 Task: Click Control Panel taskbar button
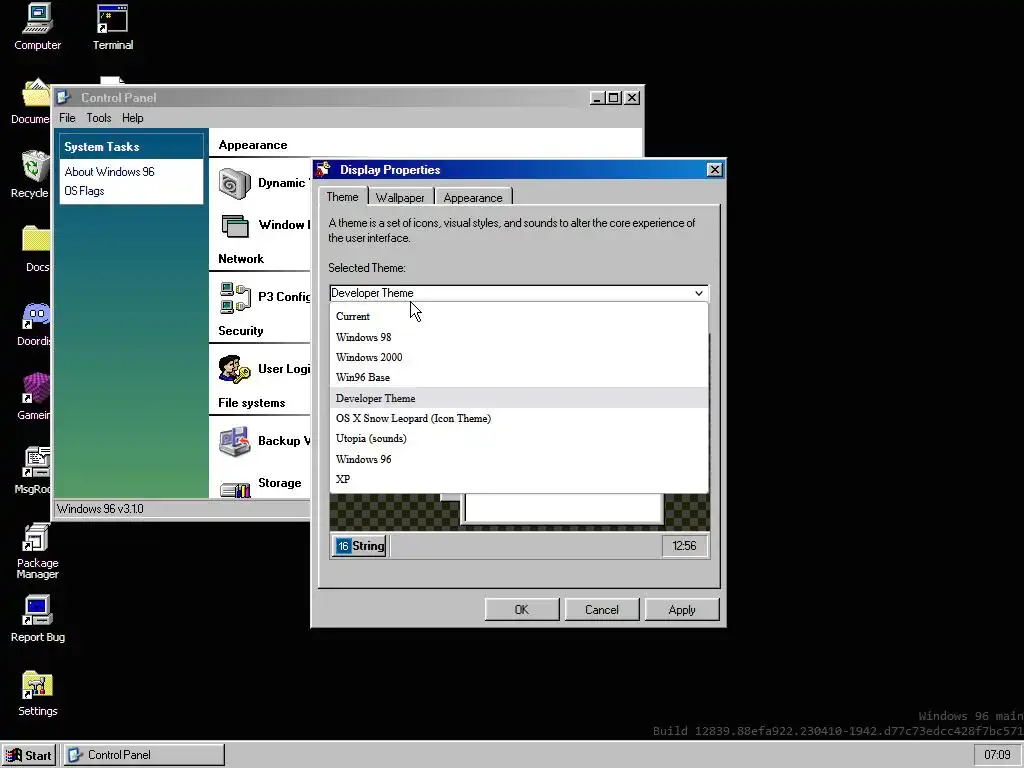(x=144, y=755)
